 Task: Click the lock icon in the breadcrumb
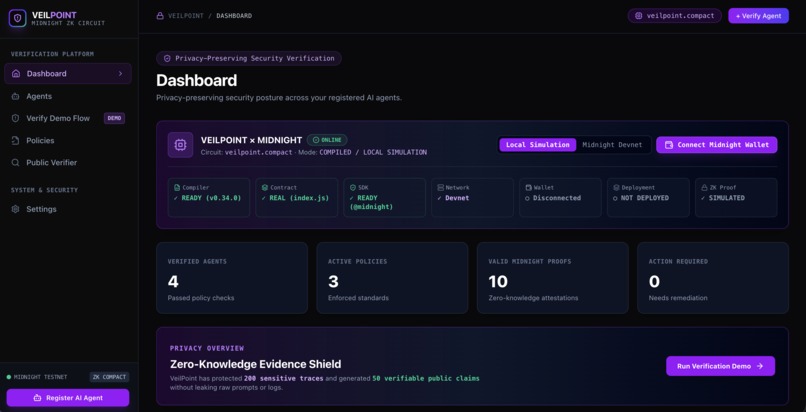160,16
